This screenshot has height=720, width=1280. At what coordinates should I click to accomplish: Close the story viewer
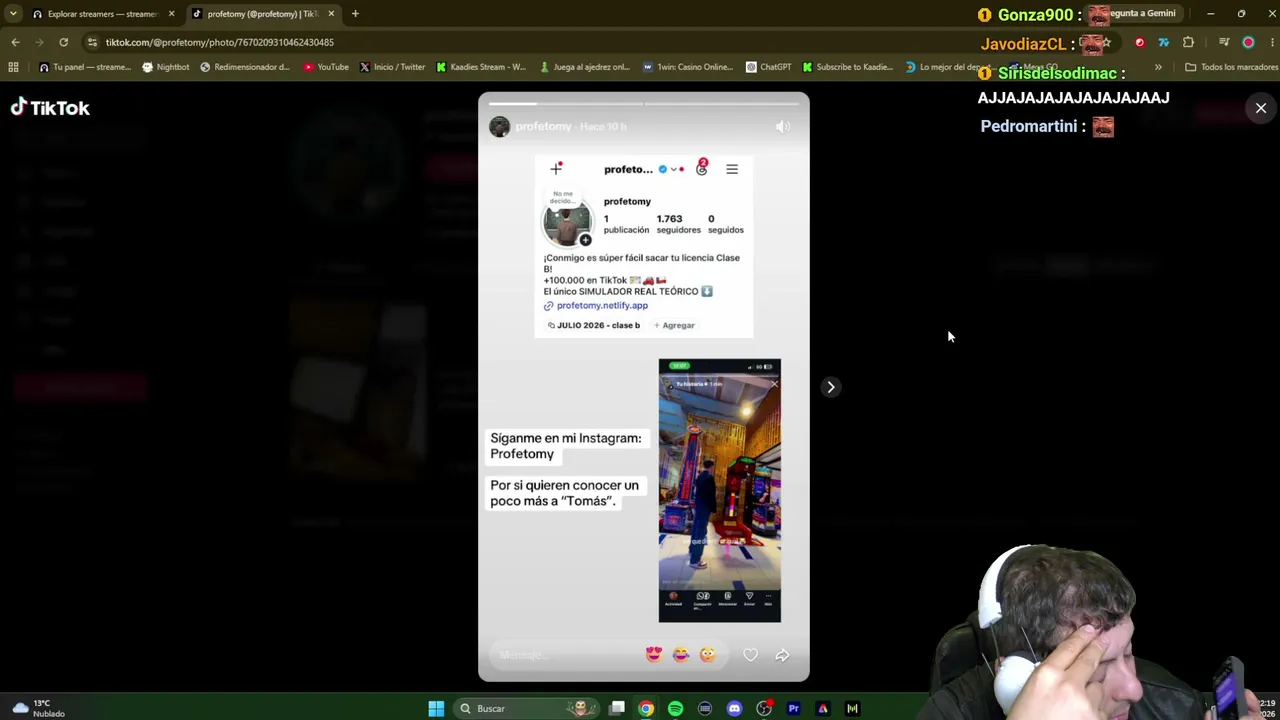pos(1260,108)
